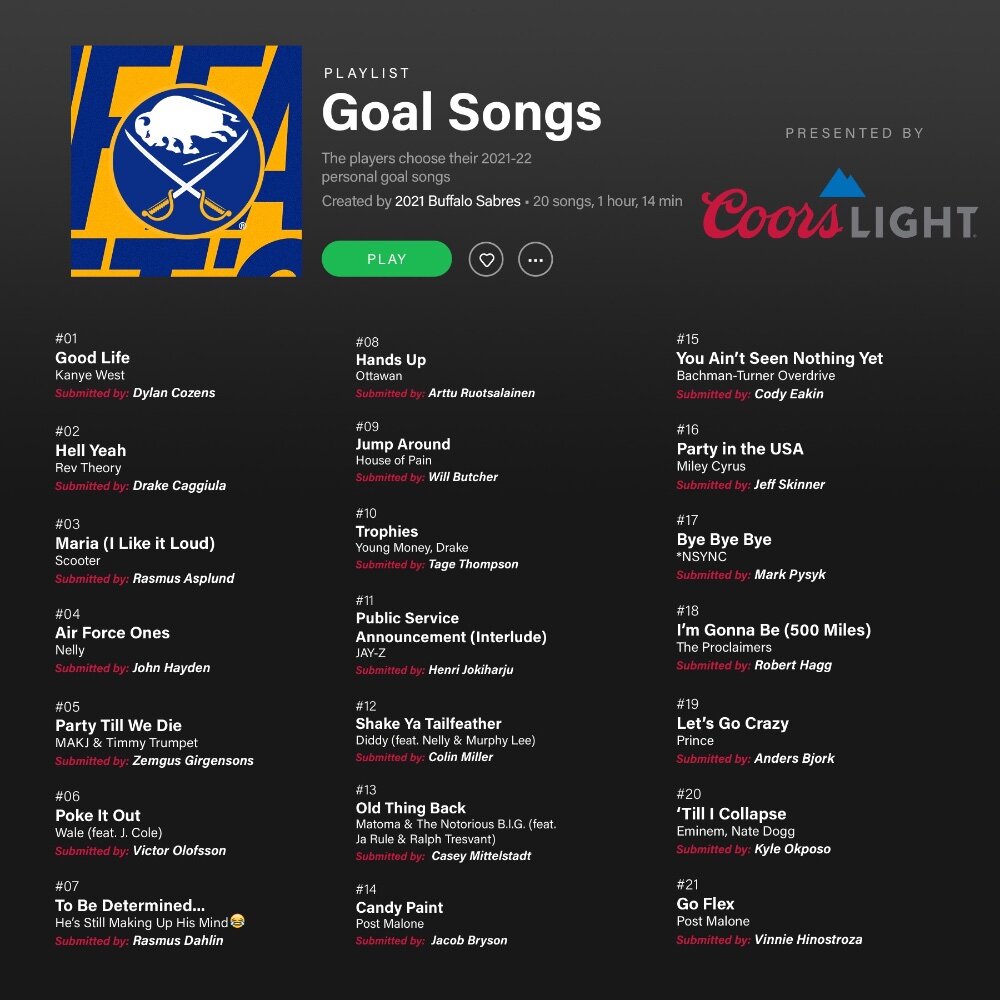Click the green PLAY button
This screenshot has width=1000, height=1000.
click(x=386, y=259)
